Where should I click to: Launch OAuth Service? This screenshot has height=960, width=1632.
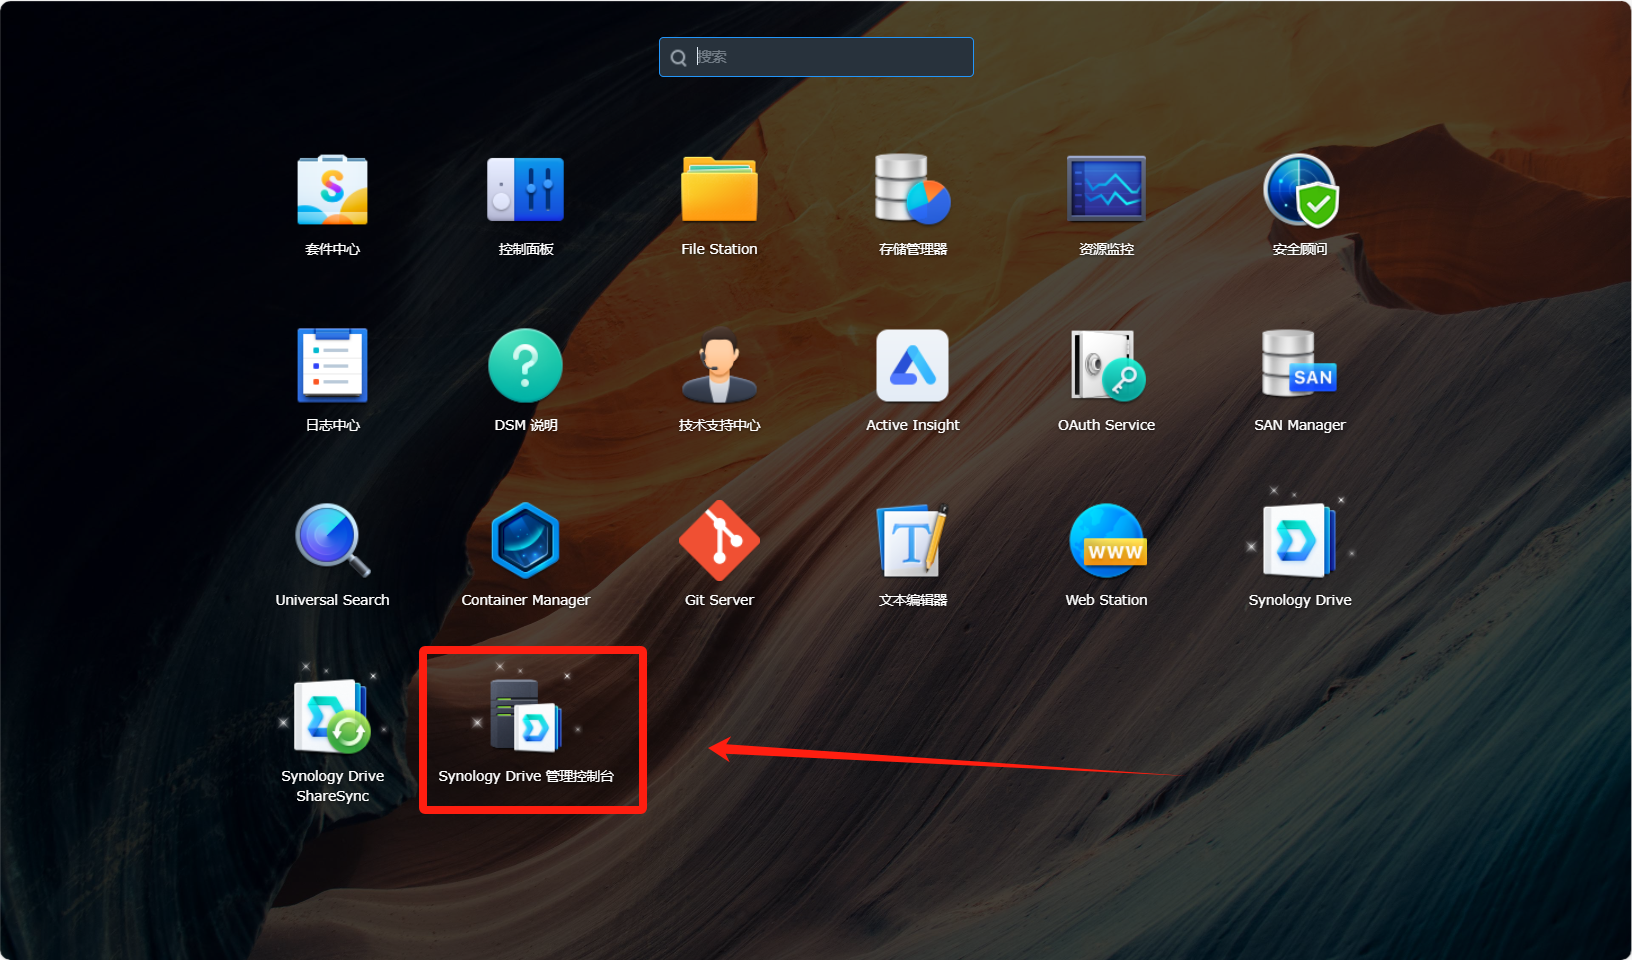point(1106,366)
